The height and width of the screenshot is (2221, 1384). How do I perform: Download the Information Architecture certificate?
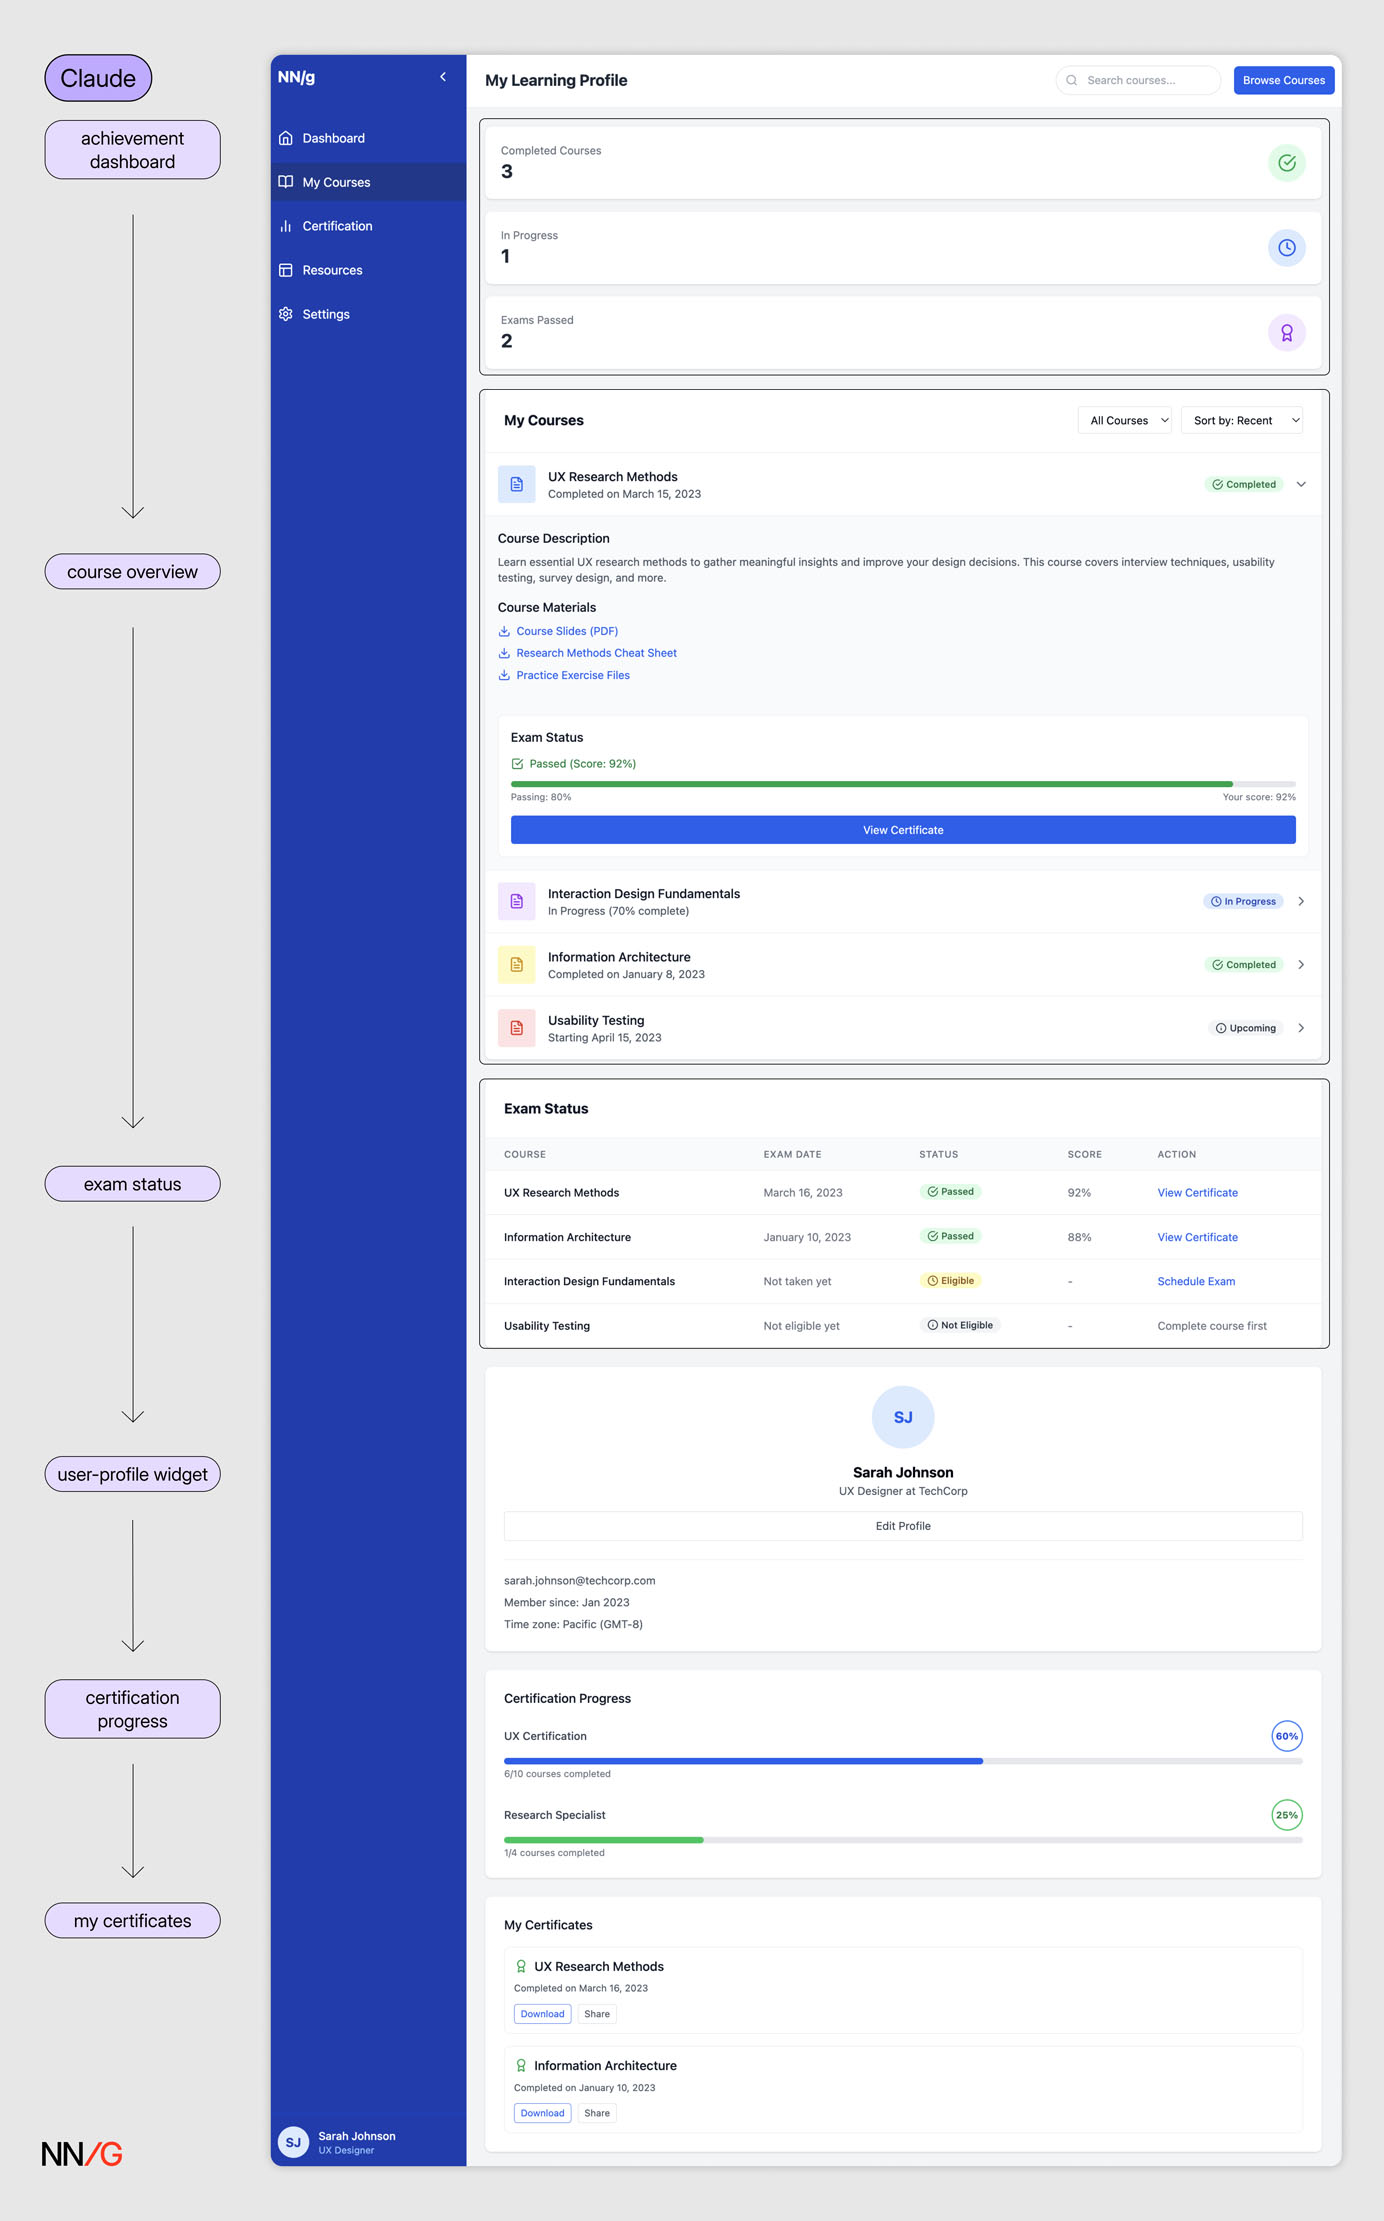click(x=543, y=2113)
